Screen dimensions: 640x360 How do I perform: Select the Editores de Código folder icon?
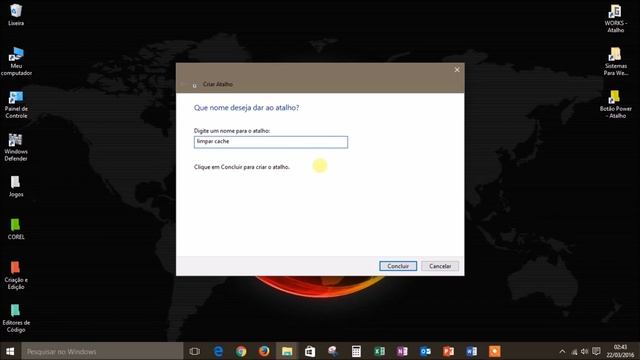point(16,318)
